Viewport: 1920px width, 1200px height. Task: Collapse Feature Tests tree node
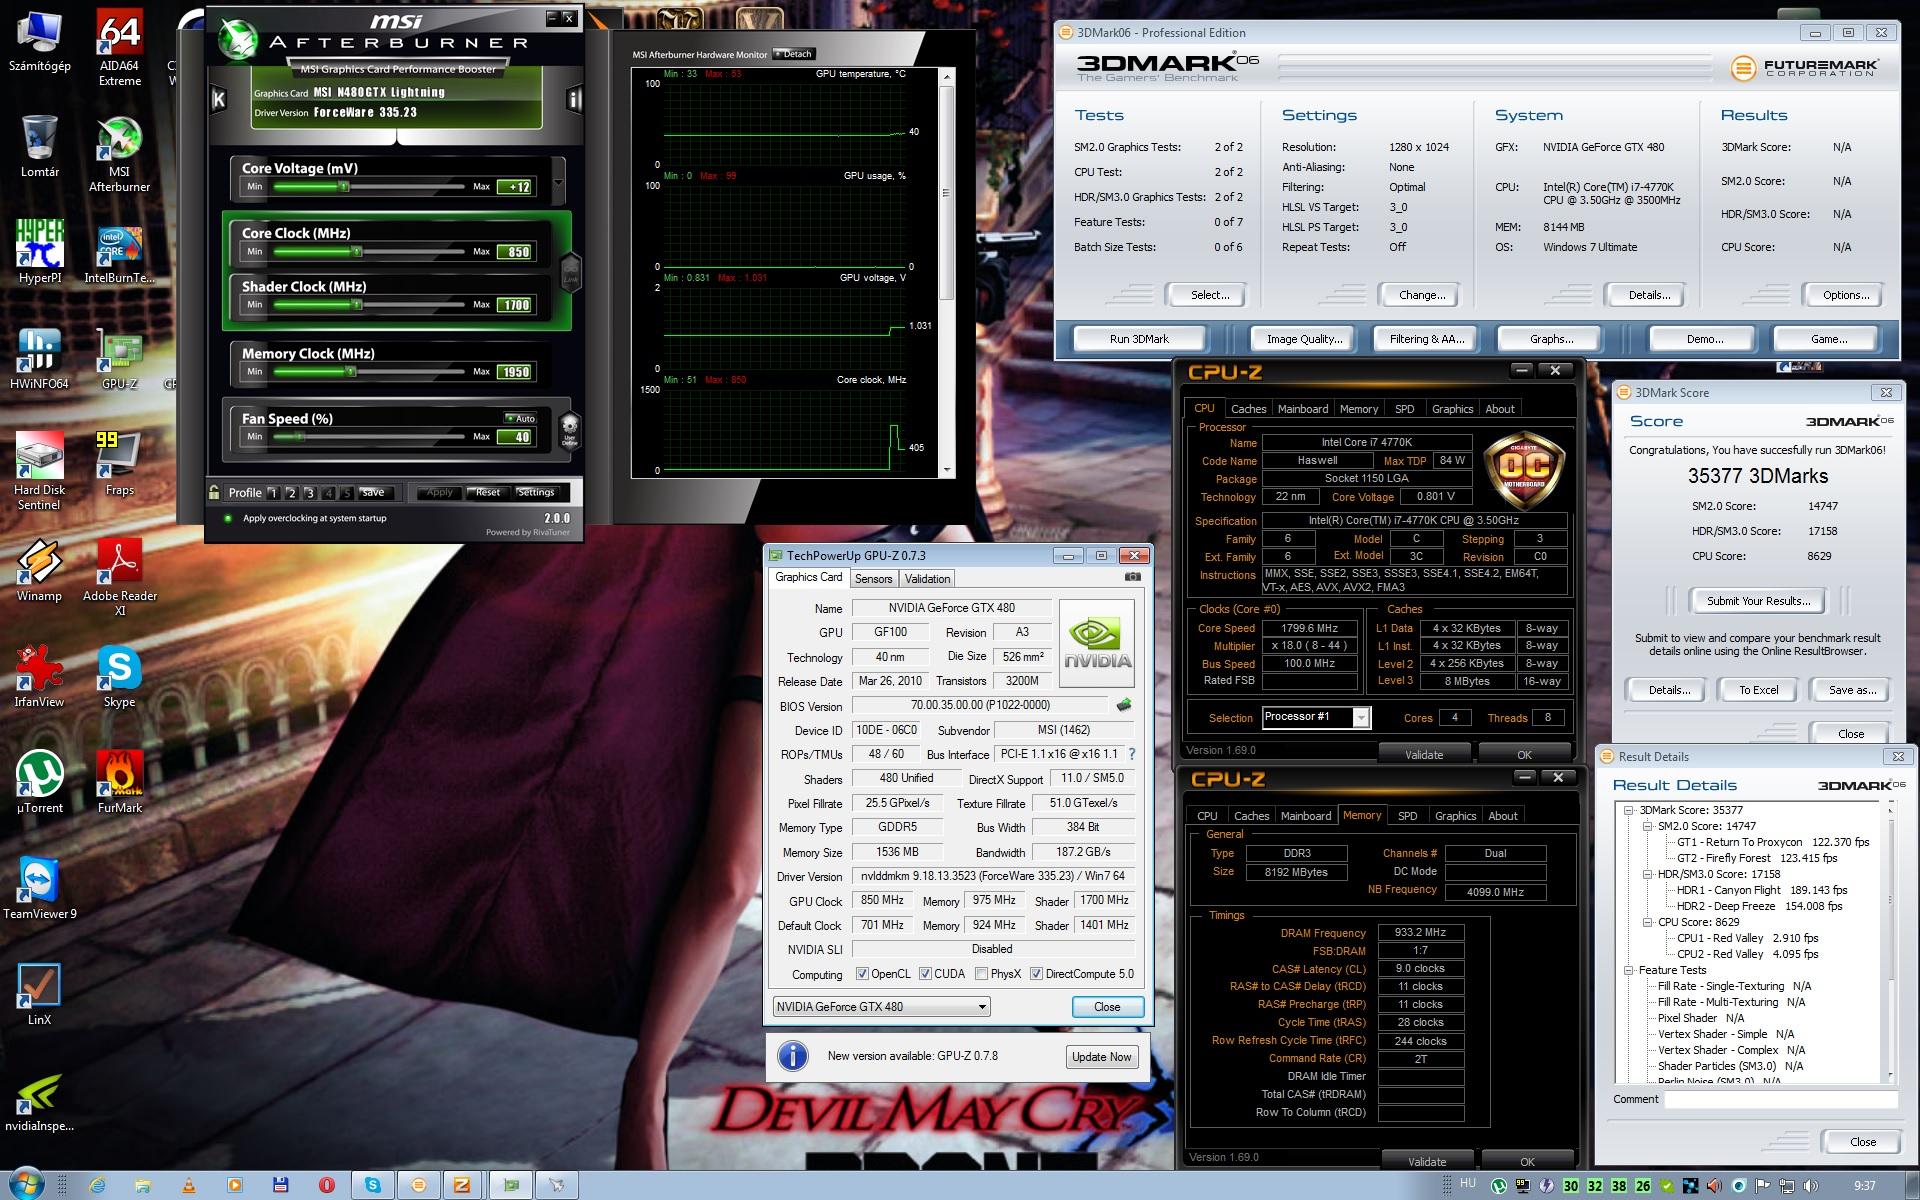pyautogui.click(x=1628, y=970)
